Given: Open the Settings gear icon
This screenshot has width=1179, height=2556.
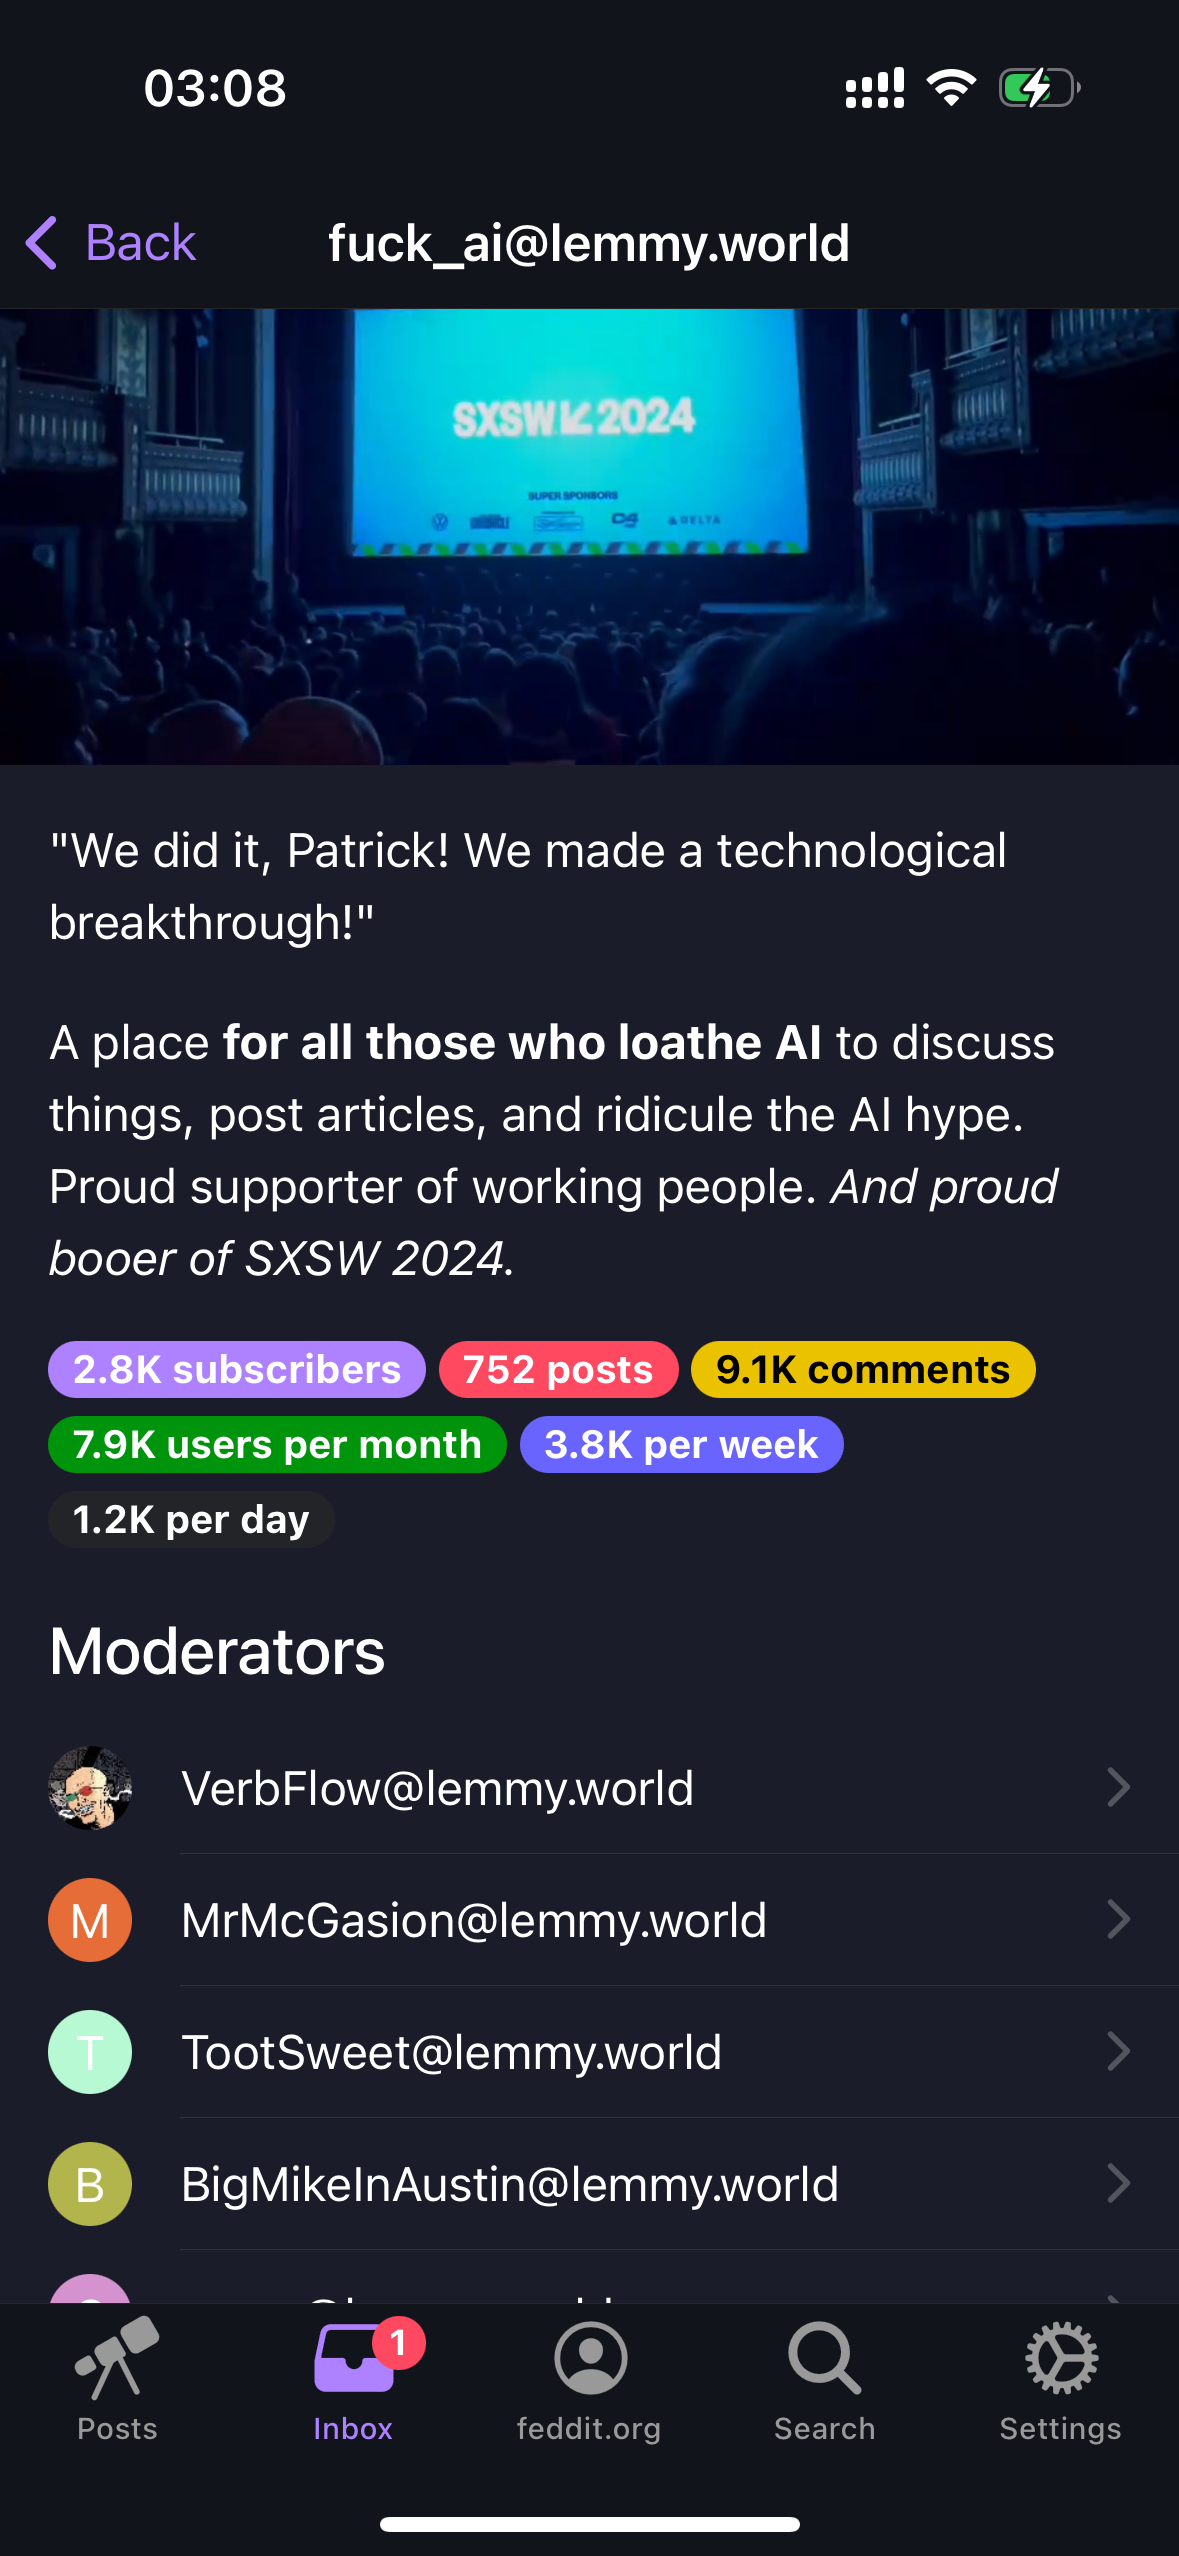Looking at the screenshot, I should tap(1061, 2358).
